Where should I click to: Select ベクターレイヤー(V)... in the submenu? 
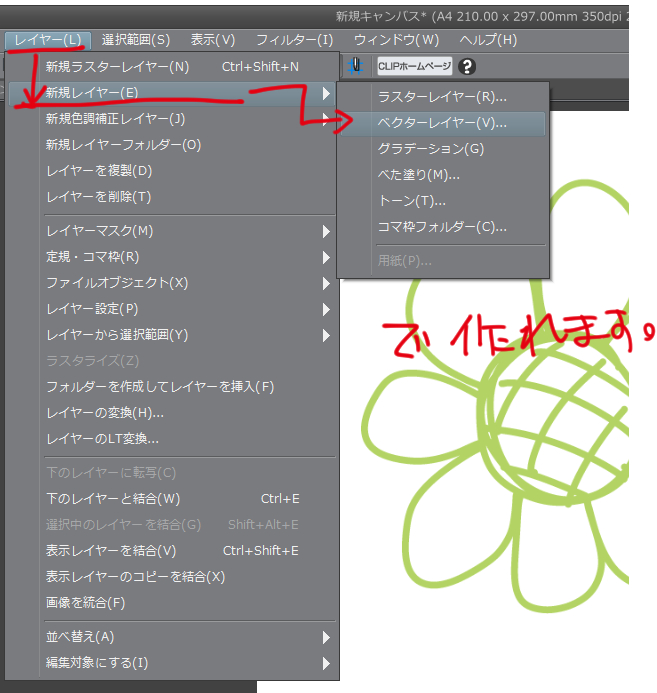pyautogui.click(x=442, y=123)
